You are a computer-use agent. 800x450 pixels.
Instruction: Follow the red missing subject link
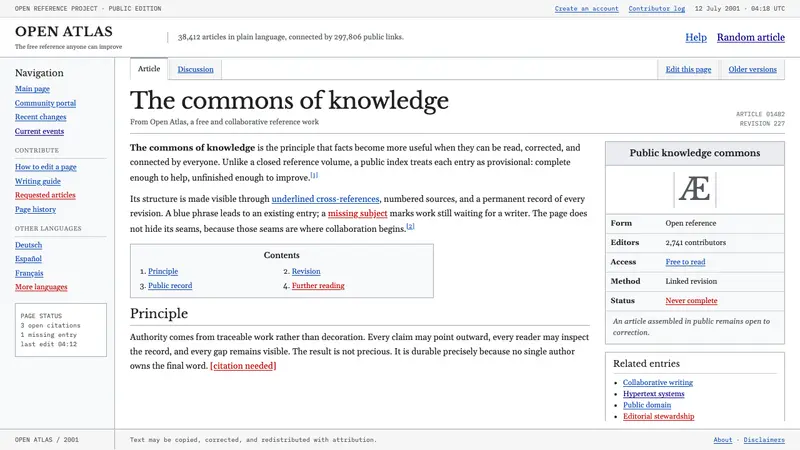coord(357,213)
